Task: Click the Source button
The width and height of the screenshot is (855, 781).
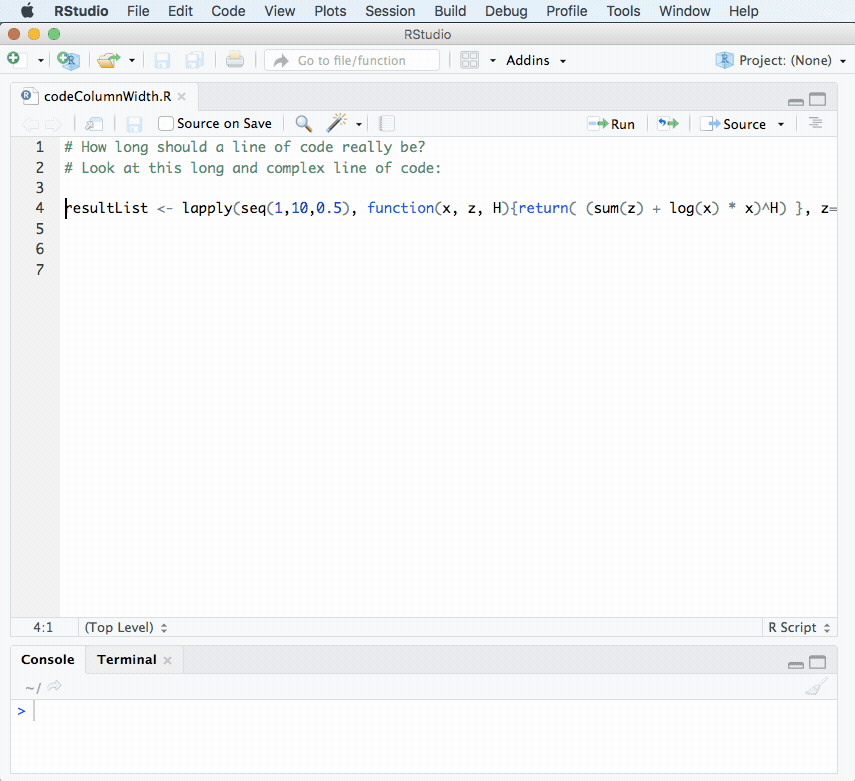Action: [x=733, y=124]
